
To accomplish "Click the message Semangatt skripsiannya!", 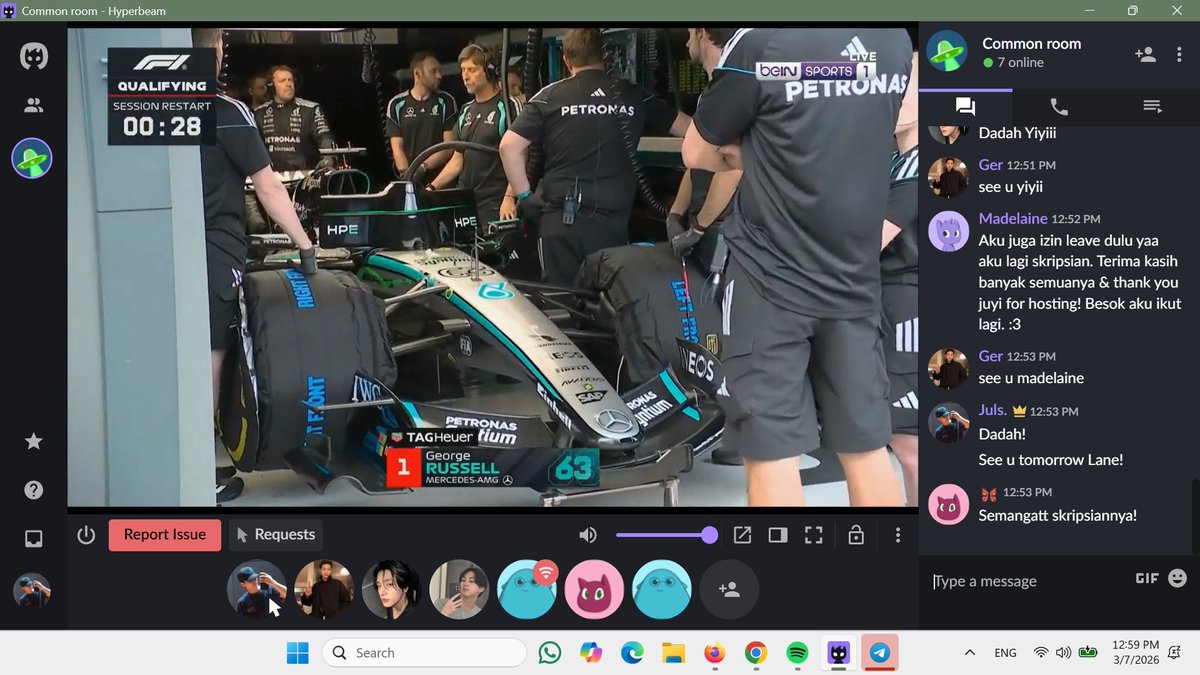I will 1058,516.
